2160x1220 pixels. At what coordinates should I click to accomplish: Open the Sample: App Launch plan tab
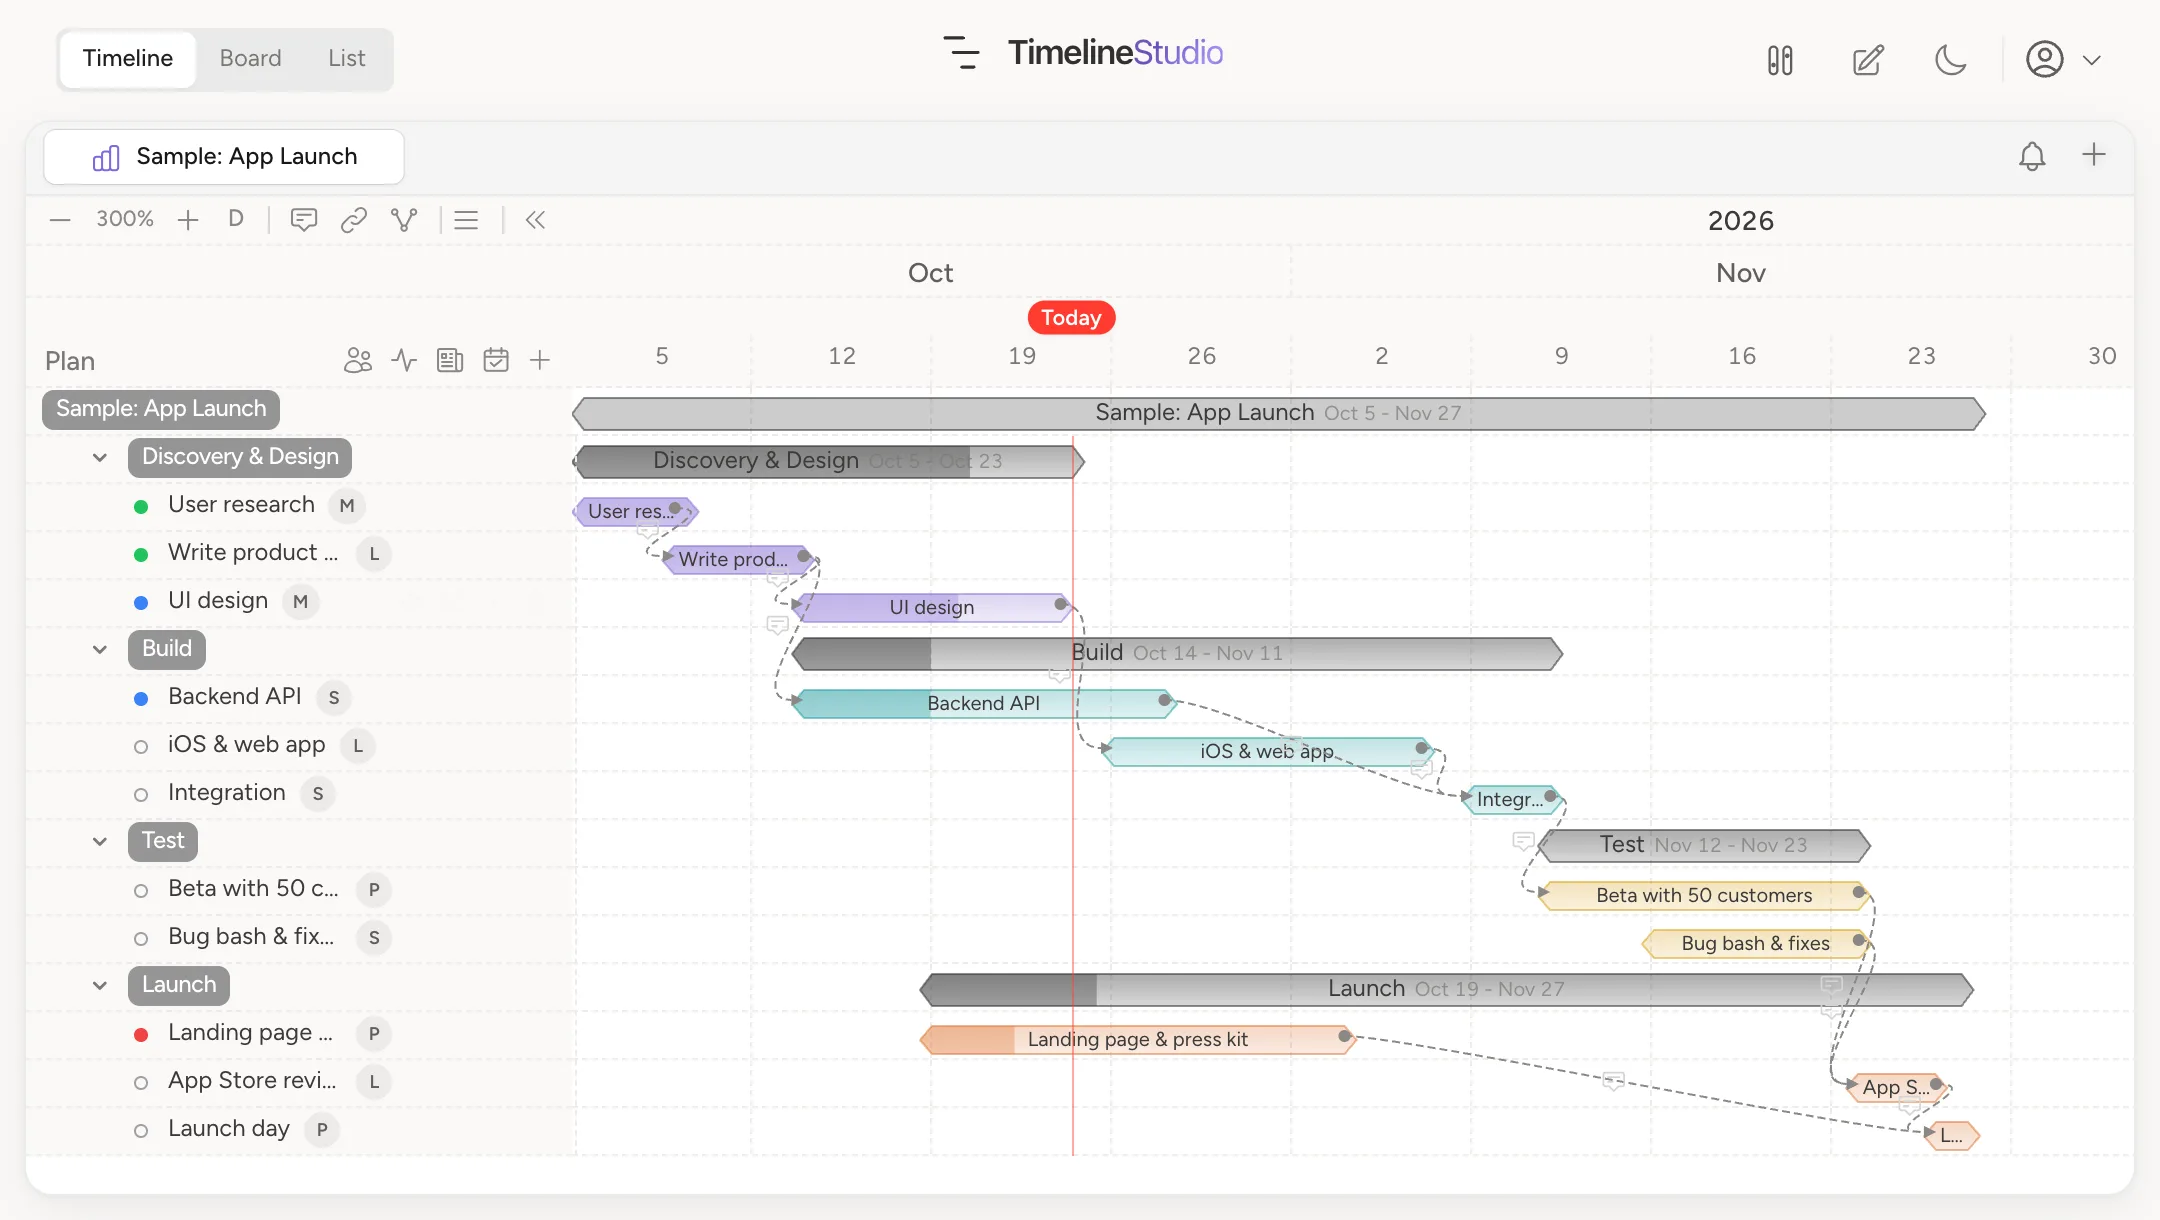[224, 157]
